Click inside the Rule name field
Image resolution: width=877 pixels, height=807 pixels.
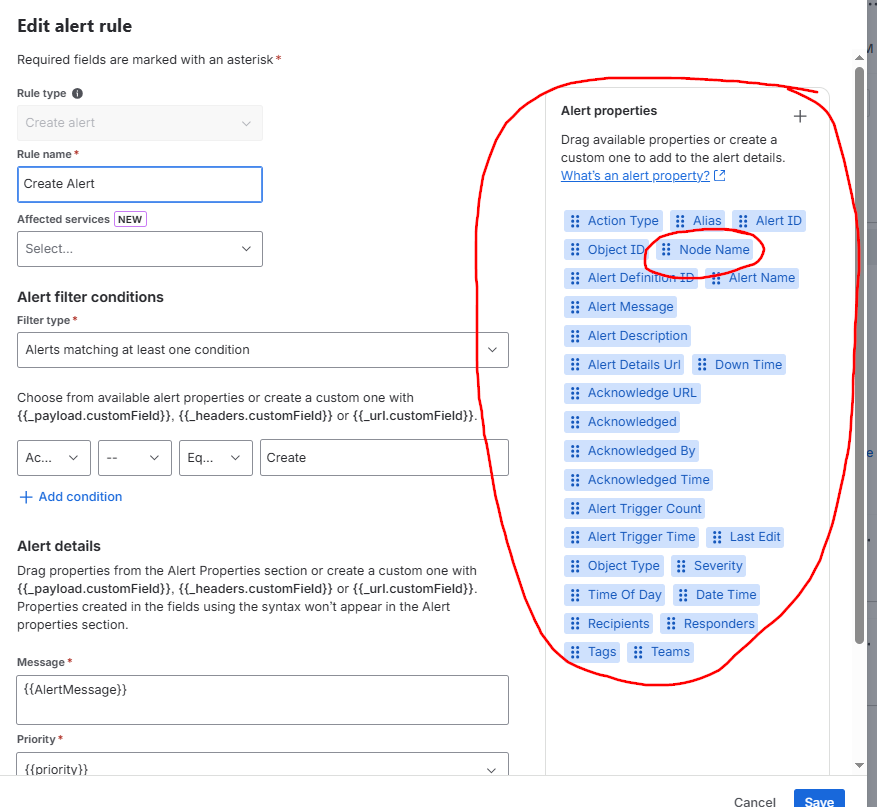[139, 184]
